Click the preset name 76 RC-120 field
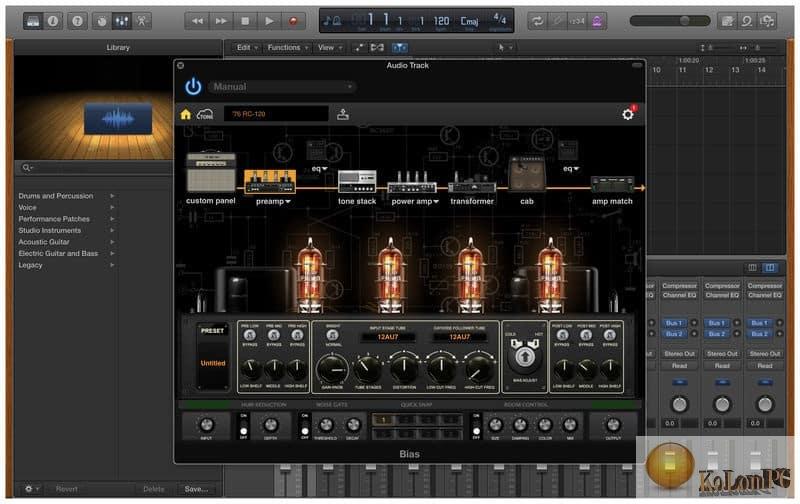The image size is (800, 504). tap(276, 114)
